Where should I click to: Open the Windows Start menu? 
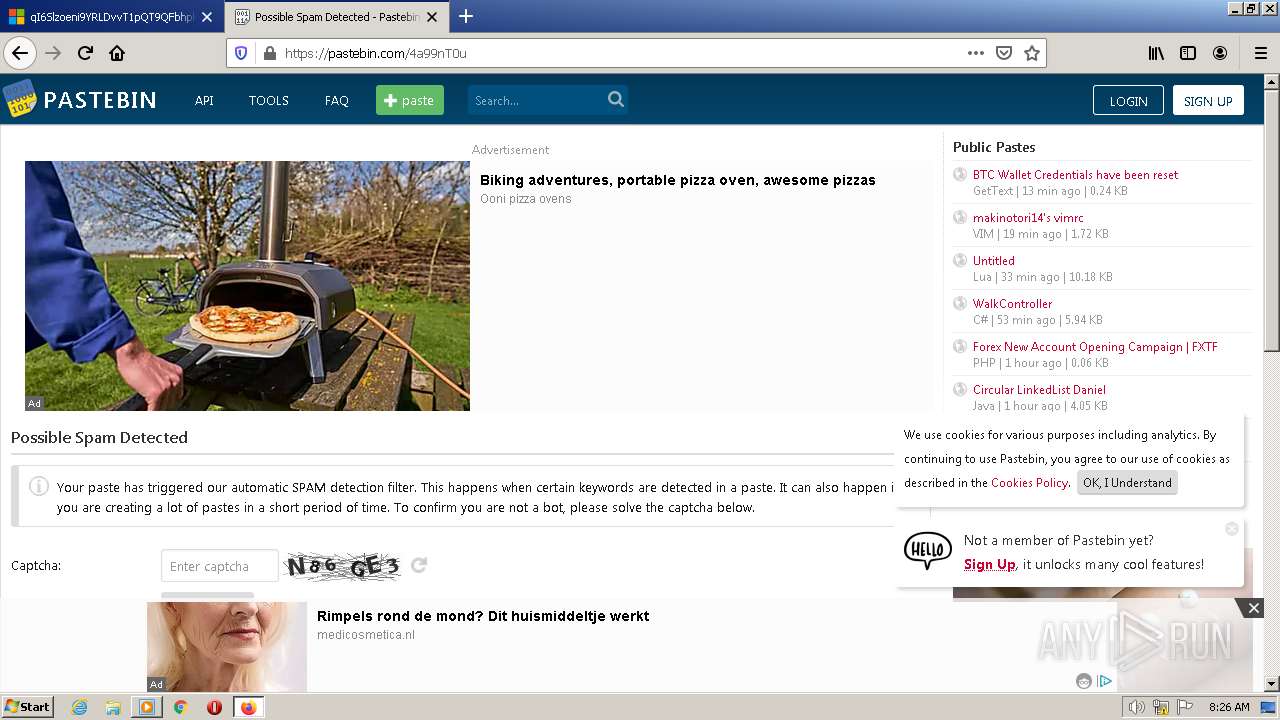(27, 707)
